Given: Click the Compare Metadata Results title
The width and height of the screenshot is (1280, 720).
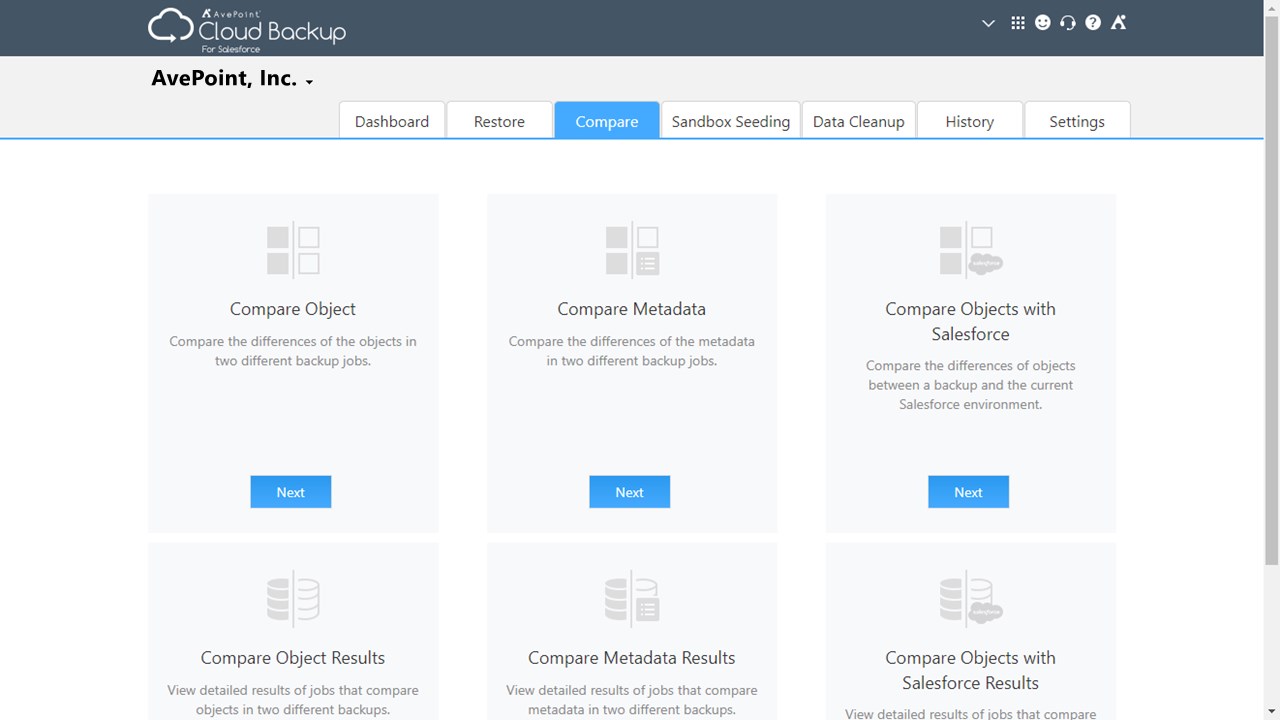Looking at the screenshot, I should pyautogui.click(x=632, y=658).
